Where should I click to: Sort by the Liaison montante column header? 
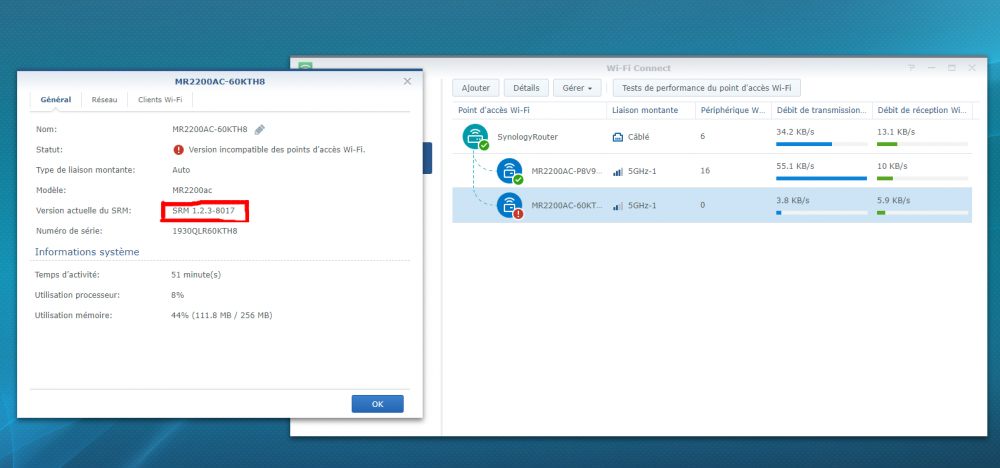click(651, 110)
